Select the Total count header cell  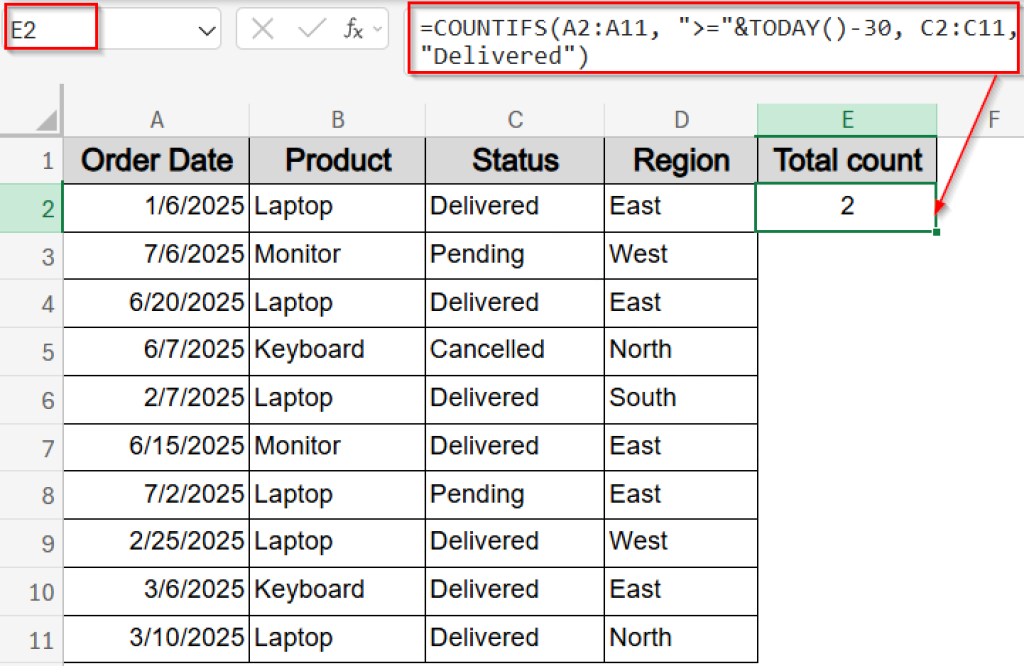tap(847, 160)
